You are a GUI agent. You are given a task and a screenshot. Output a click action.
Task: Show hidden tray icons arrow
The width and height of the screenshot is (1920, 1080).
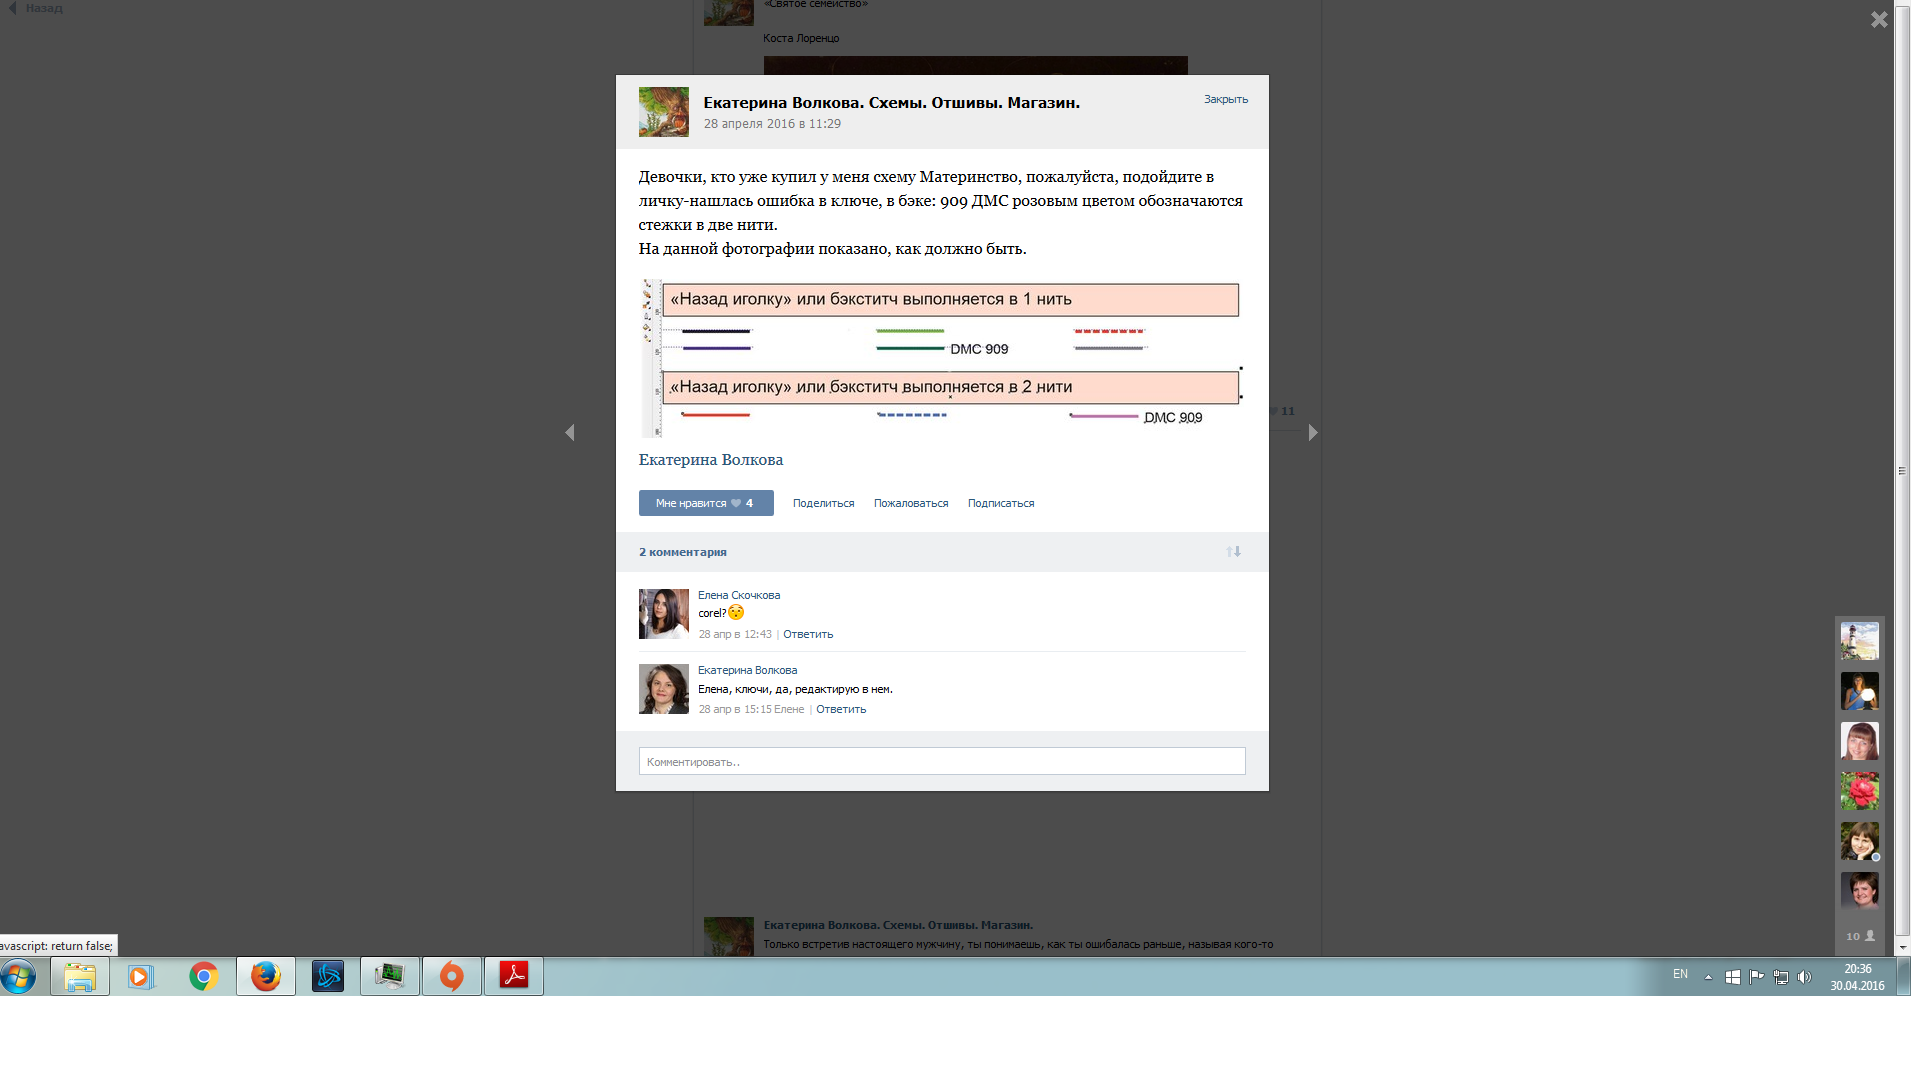click(x=1708, y=977)
